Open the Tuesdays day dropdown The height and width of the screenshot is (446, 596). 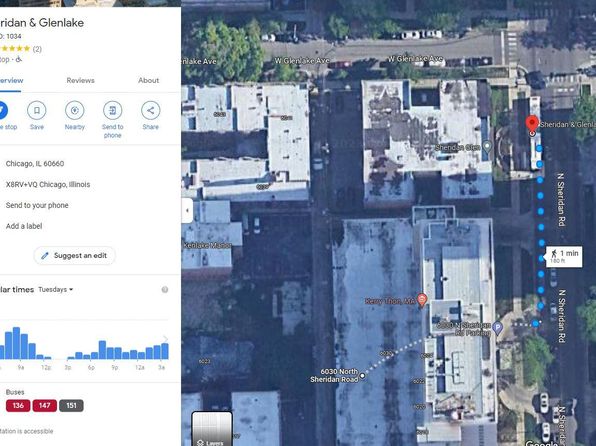[56, 289]
